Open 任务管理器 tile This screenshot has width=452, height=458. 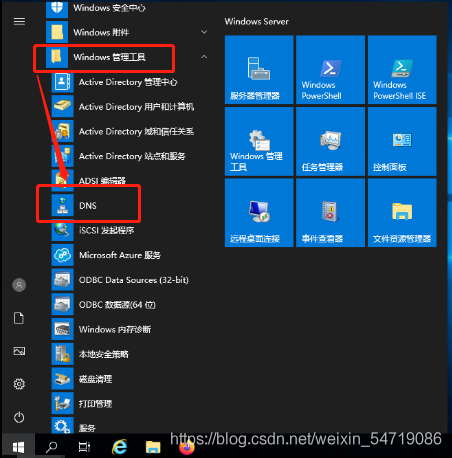coord(330,141)
